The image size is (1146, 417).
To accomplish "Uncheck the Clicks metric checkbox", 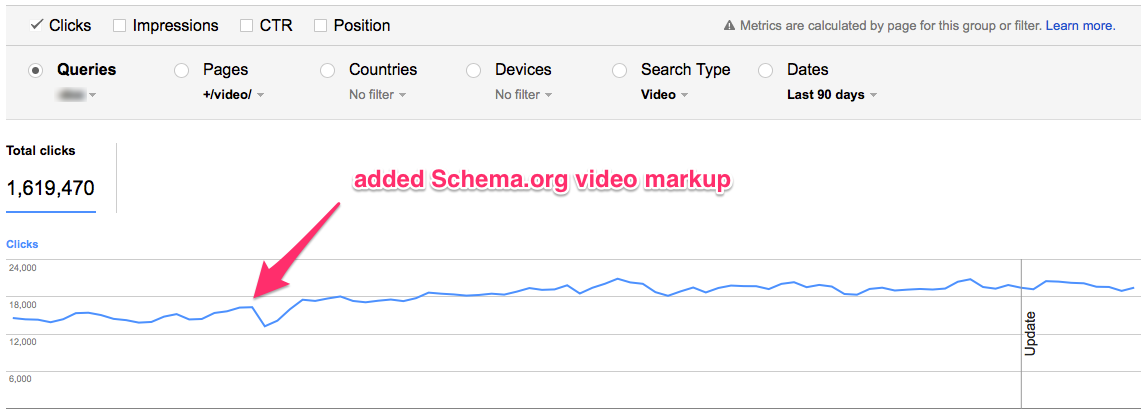I will 35,26.
